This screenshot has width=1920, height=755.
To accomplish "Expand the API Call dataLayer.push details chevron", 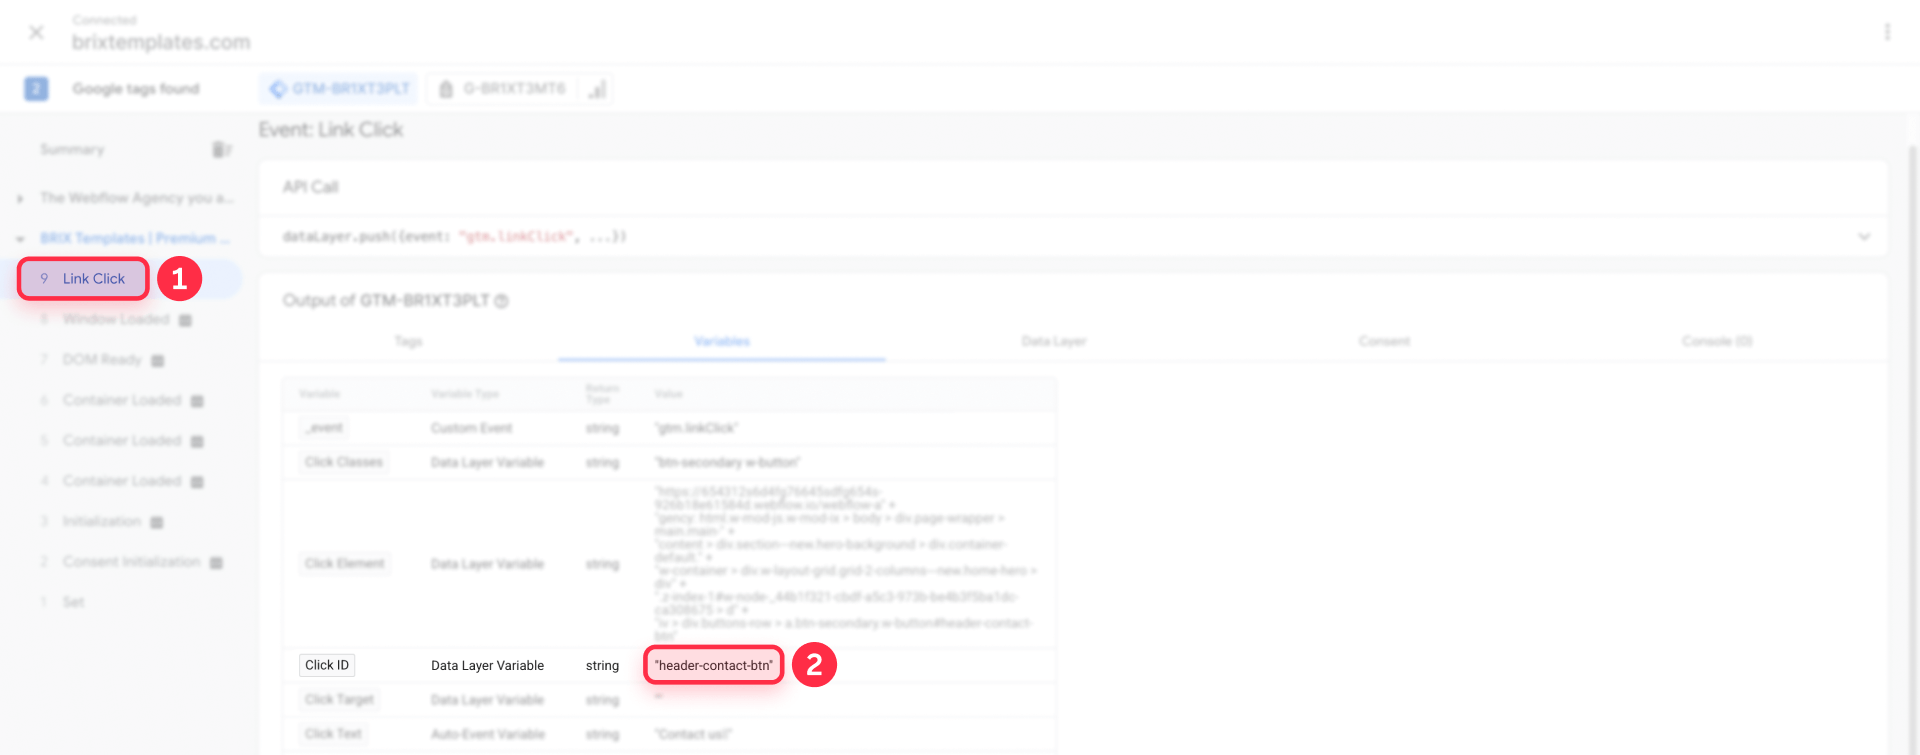I will coord(1864,237).
